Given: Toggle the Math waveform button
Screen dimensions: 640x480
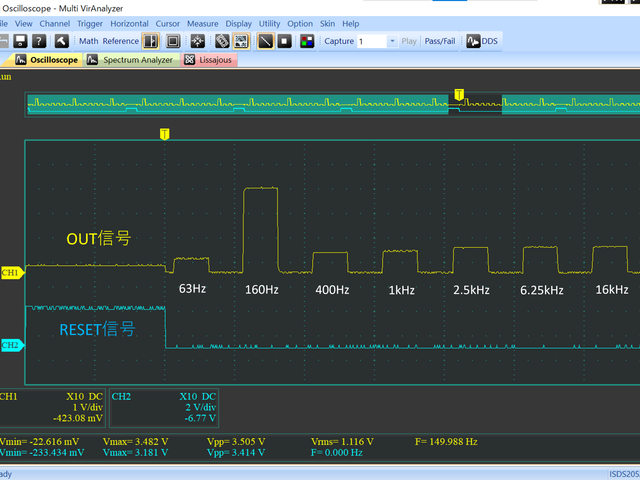Looking at the screenshot, I should point(89,41).
